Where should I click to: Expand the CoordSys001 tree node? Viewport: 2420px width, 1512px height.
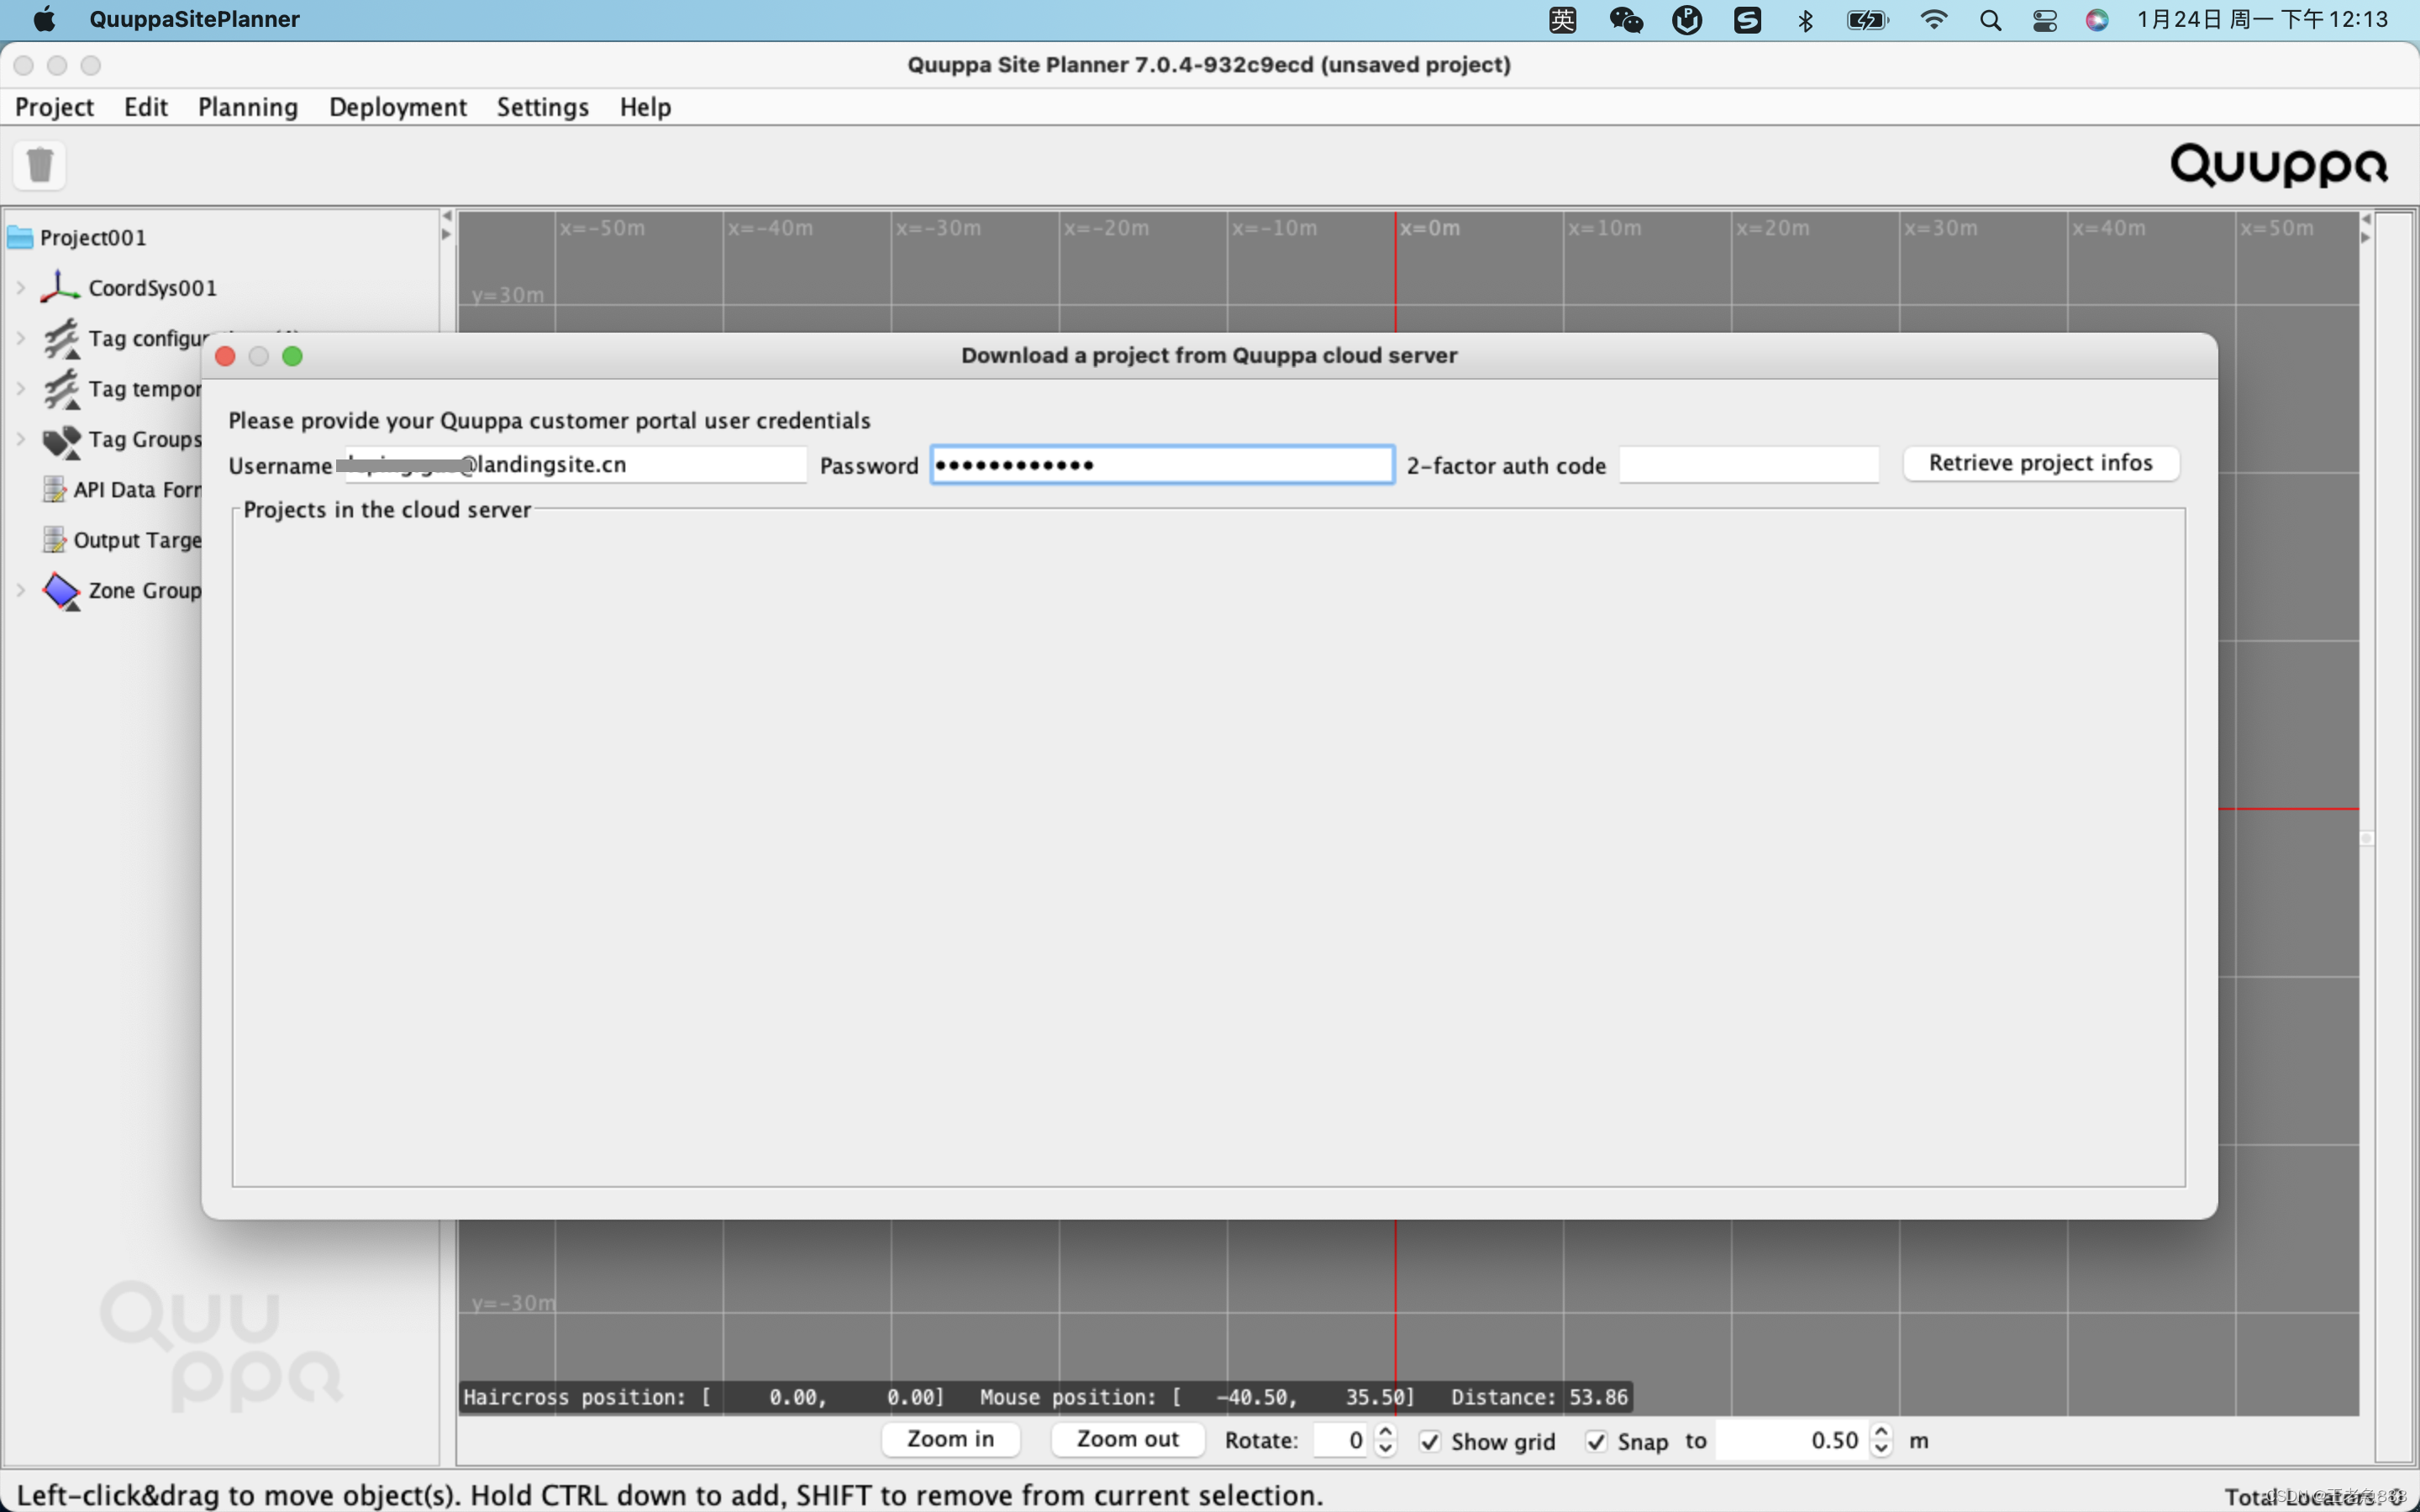point(20,288)
